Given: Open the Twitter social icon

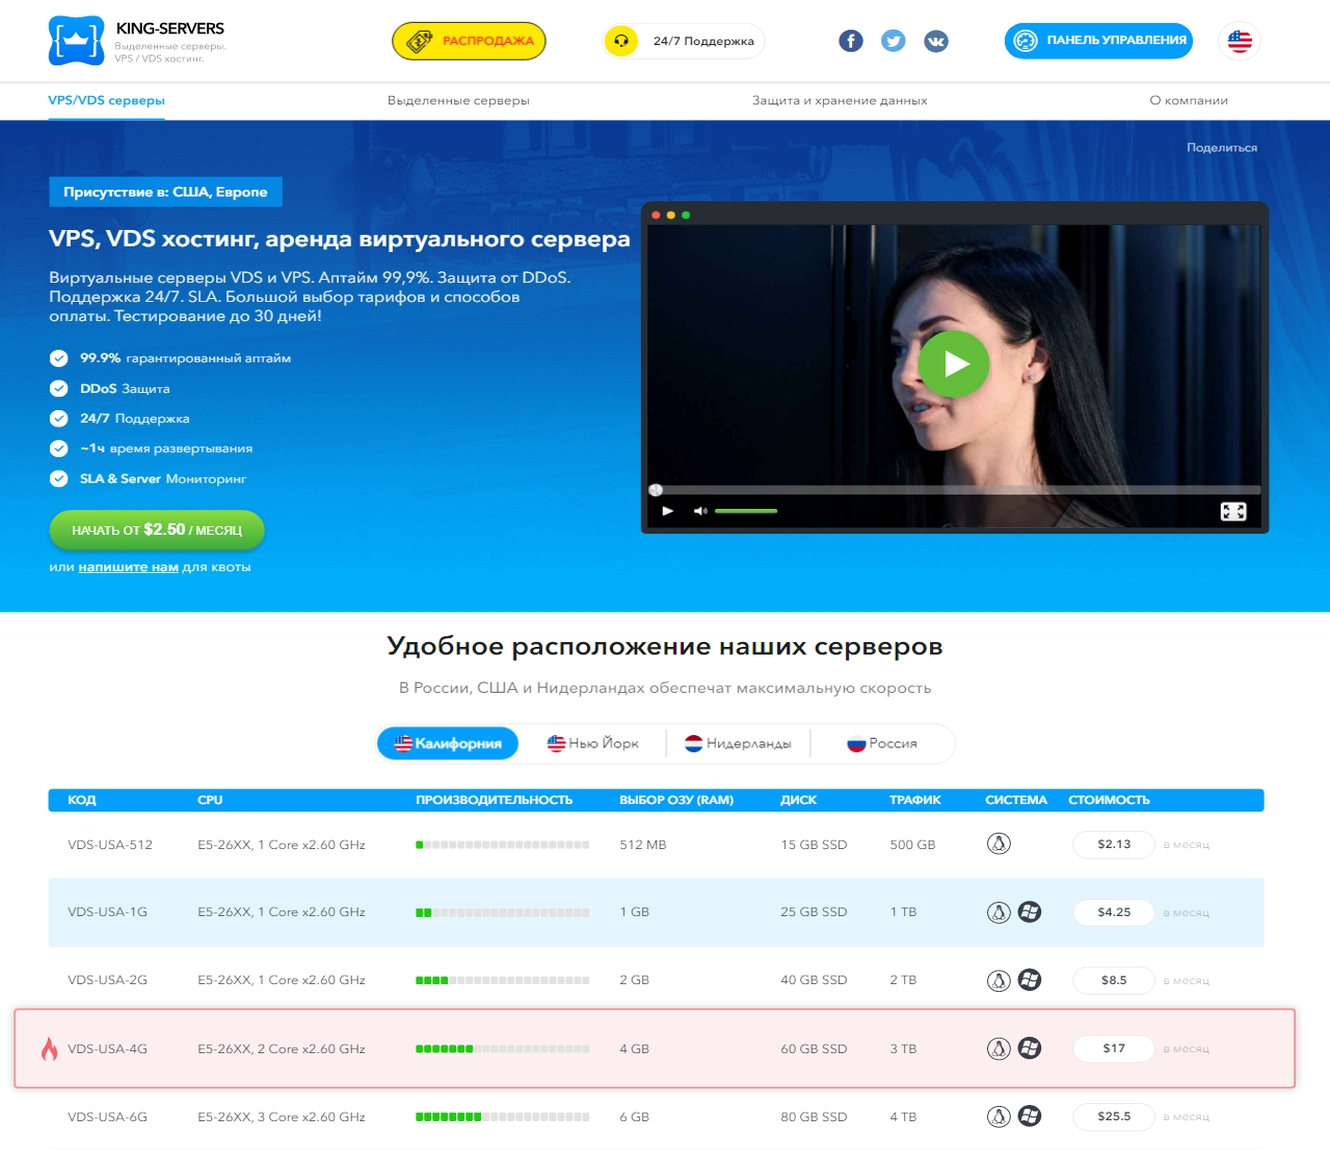Looking at the screenshot, I should click(893, 41).
